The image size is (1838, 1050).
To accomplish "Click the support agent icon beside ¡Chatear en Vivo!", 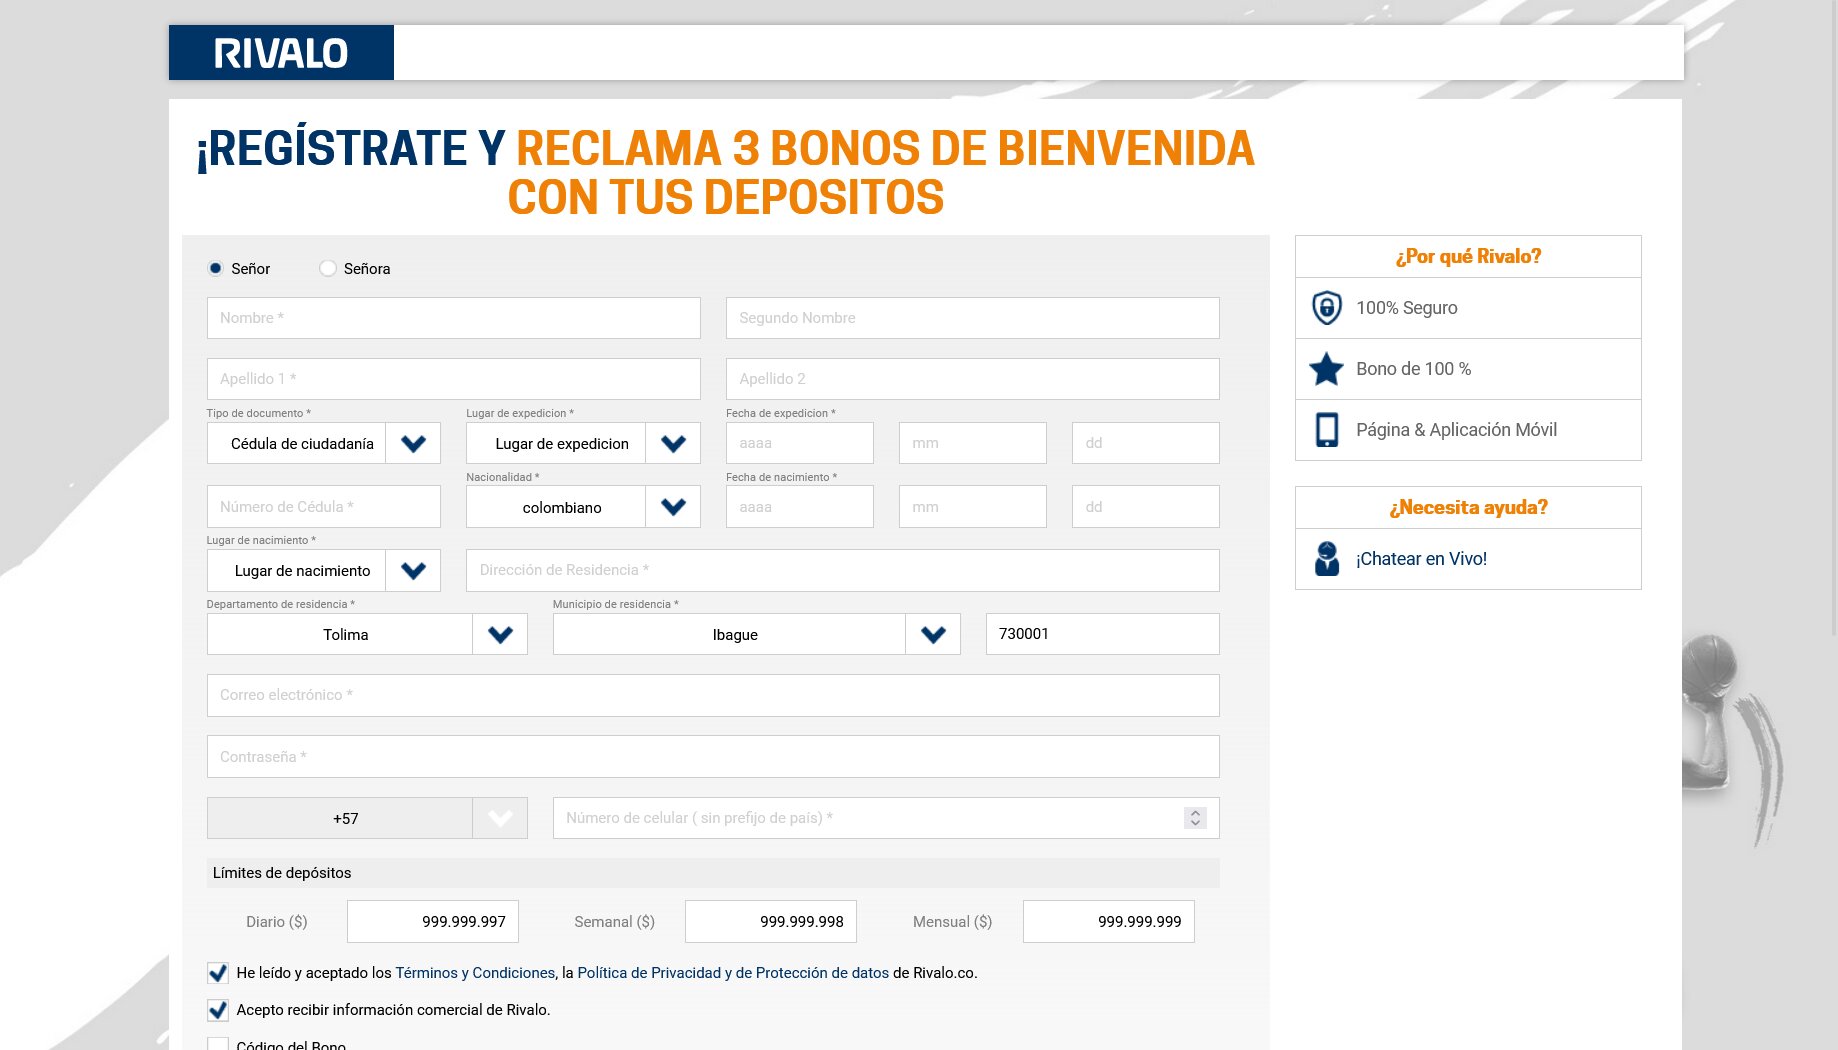I will (x=1326, y=559).
